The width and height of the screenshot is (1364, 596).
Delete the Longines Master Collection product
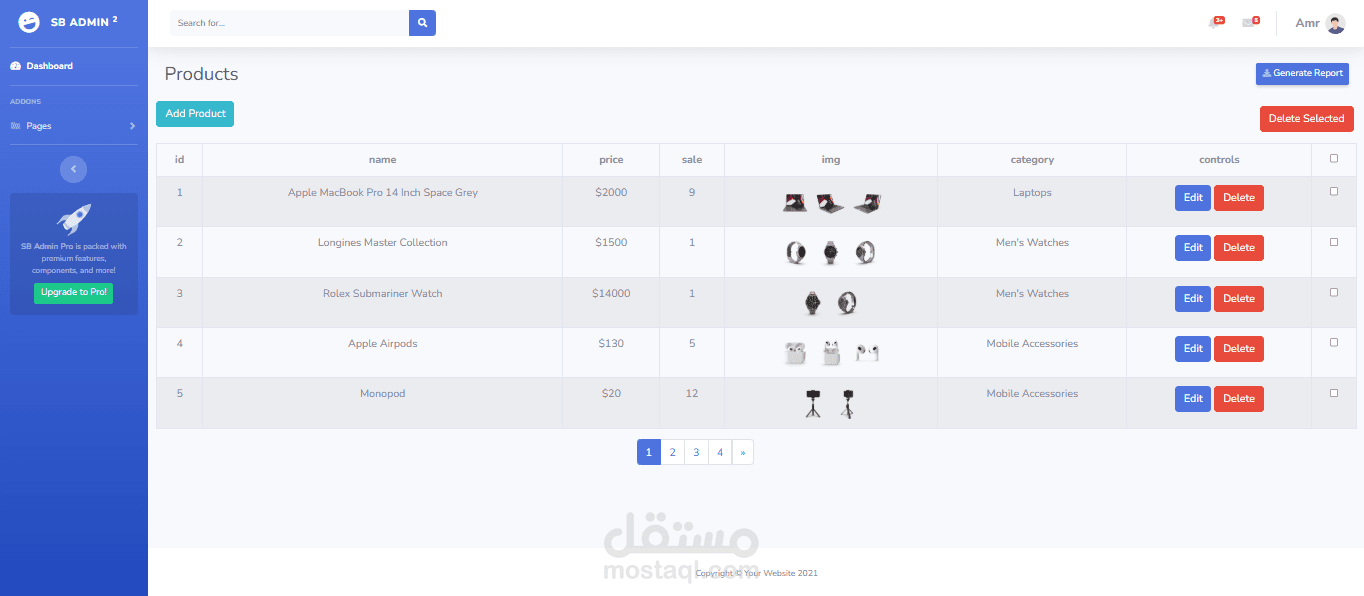click(x=1239, y=248)
